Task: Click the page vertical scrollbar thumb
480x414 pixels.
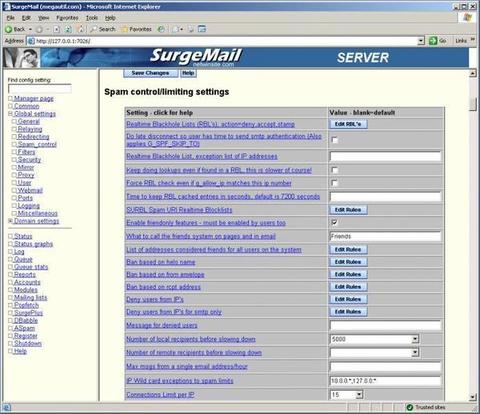Action: click(473, 104)
